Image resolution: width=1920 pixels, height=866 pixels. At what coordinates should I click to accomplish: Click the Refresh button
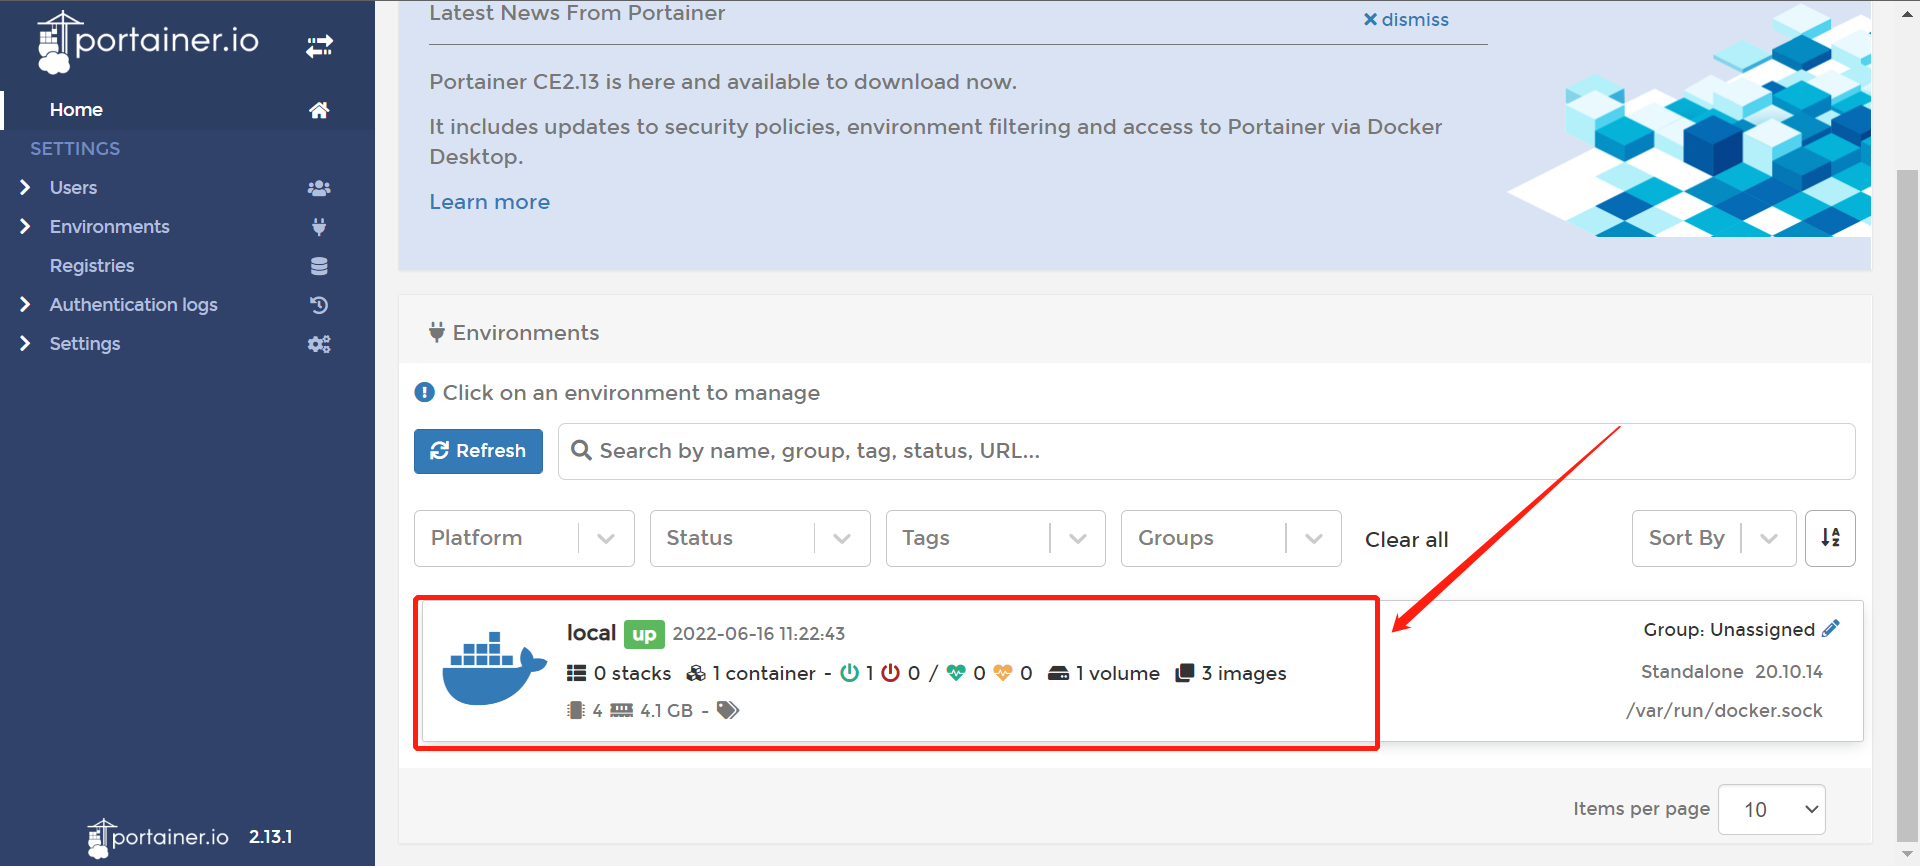tap(478, 451)
